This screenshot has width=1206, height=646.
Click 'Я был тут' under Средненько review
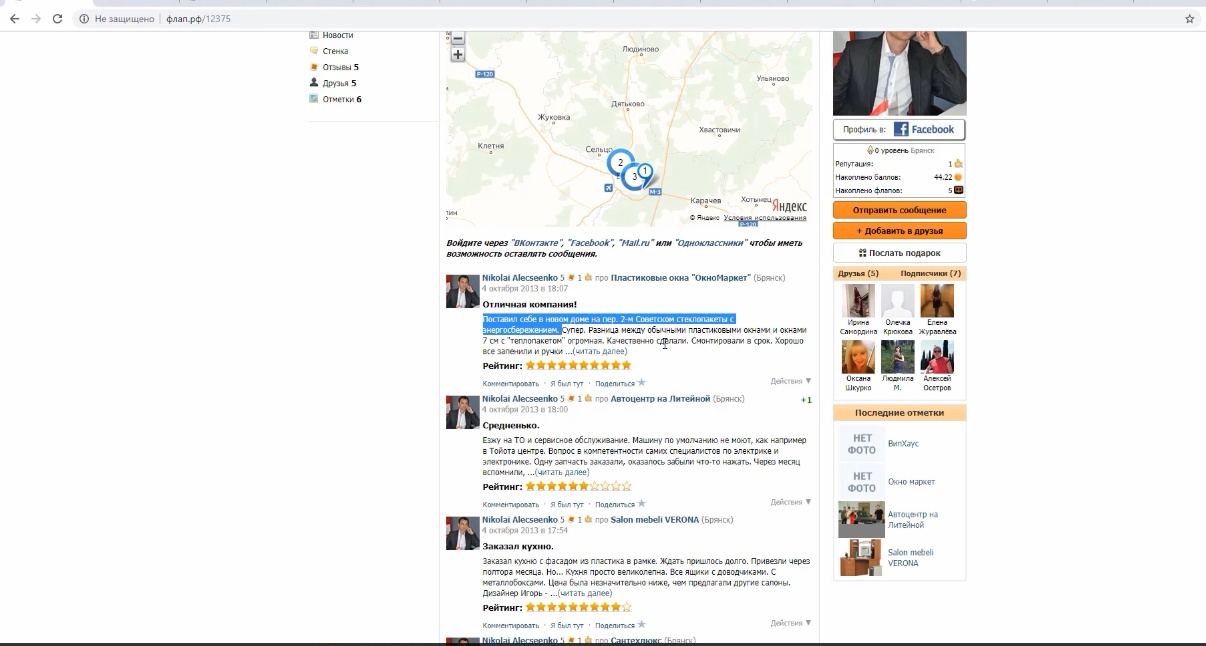567,504
